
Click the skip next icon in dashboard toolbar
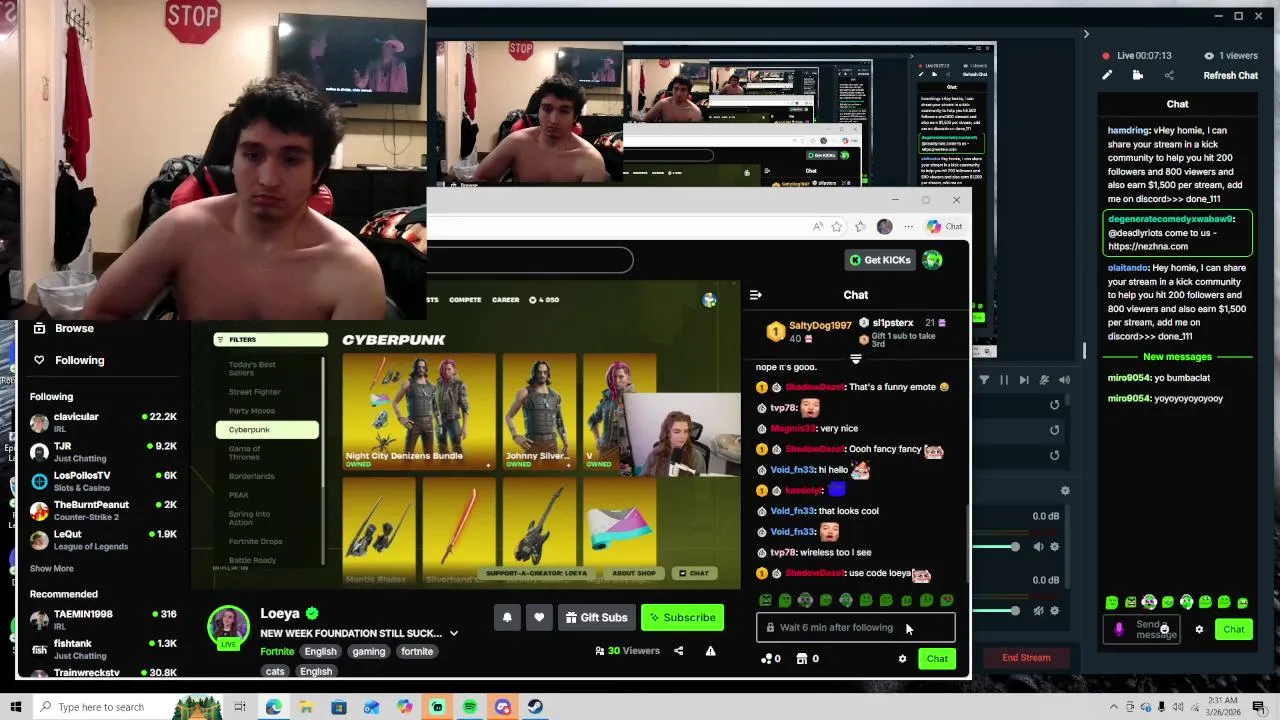pyautogui.click(x=1024, y=380)
